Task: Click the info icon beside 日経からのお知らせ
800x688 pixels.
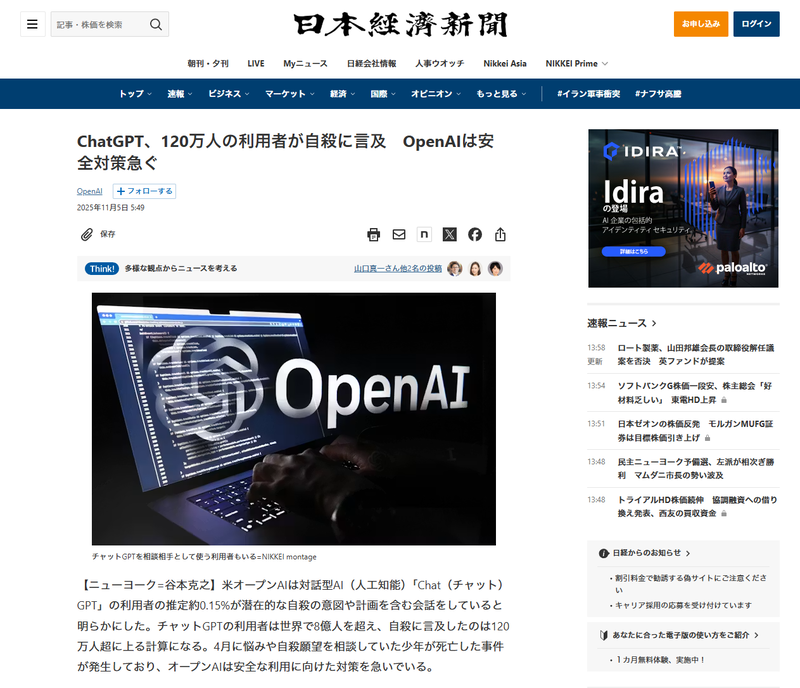Action: 604,553
